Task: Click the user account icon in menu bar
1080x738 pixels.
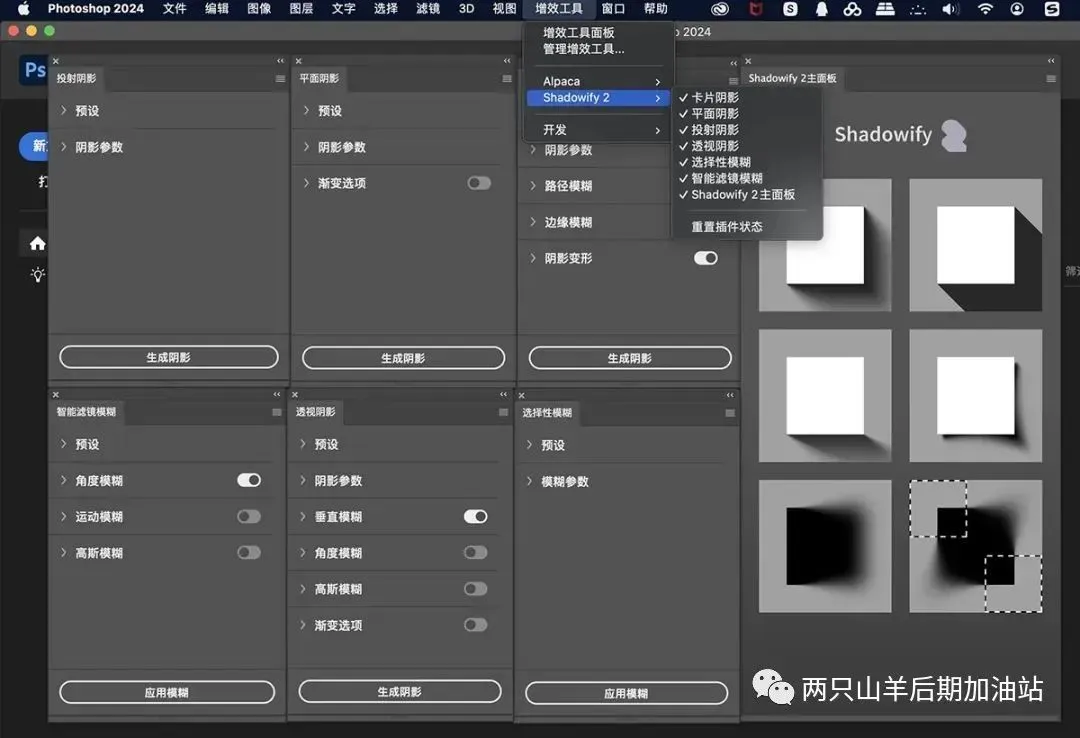Action: coord(1017,9)
